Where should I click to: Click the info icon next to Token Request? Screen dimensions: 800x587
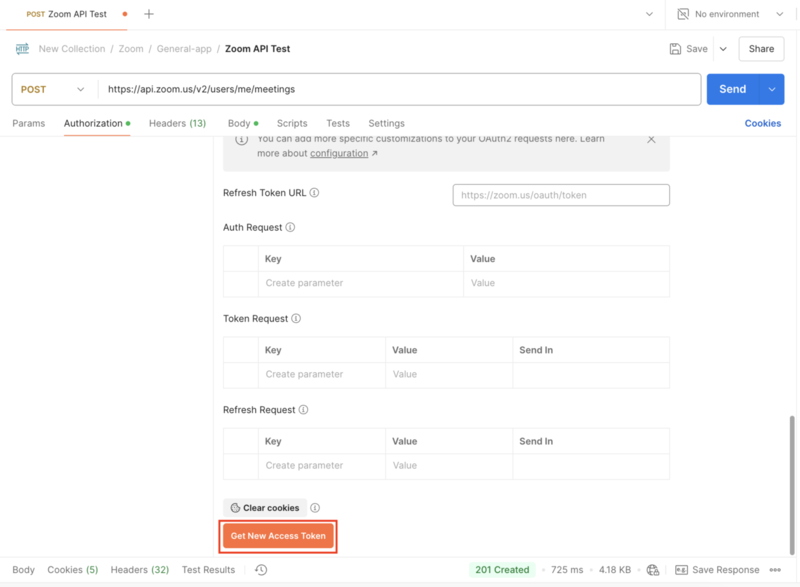[x=294, y=318]
